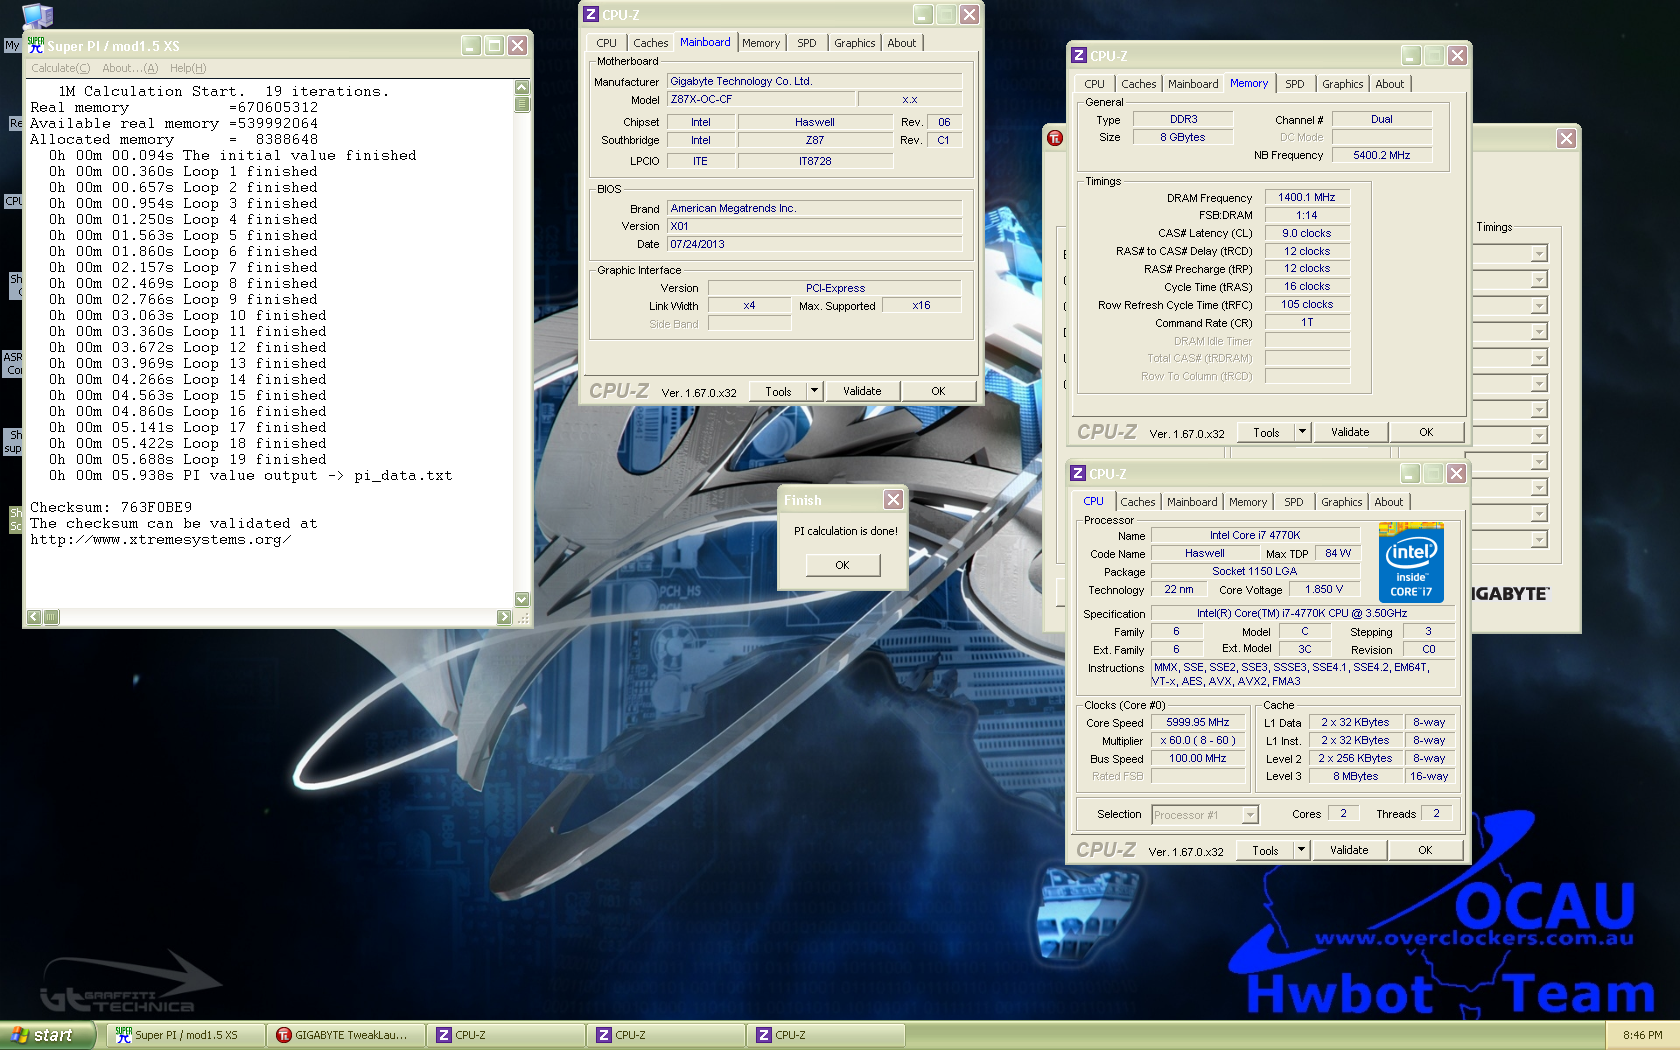
Task: Click the Checksum: 763F0BE9 line
Action: coord(111,507)
